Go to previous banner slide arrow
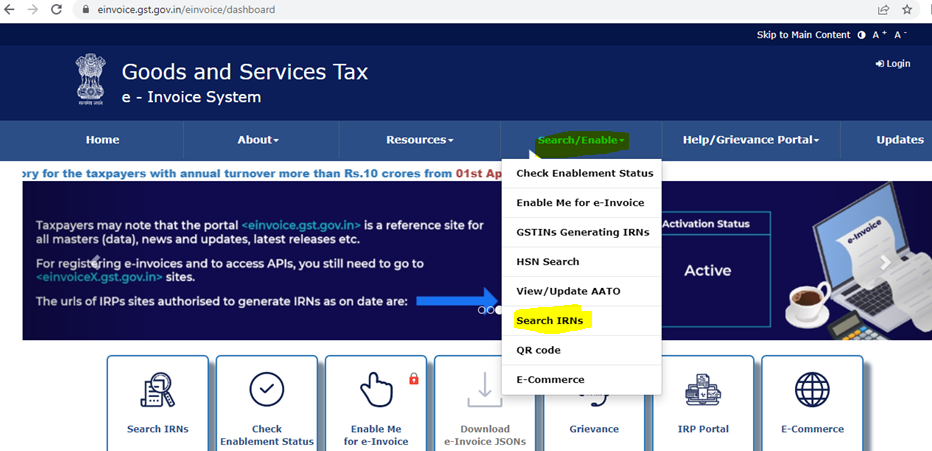Screen dimensions: 932x451 95,262
